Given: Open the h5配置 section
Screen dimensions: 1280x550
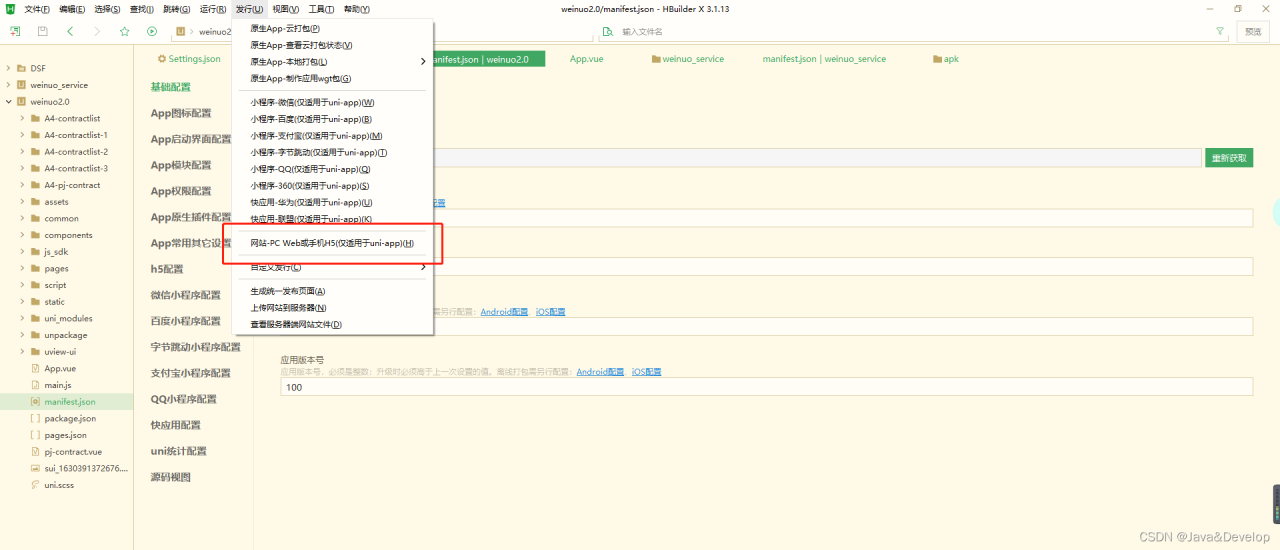Looking at the screenshot, I should [167, 269].
